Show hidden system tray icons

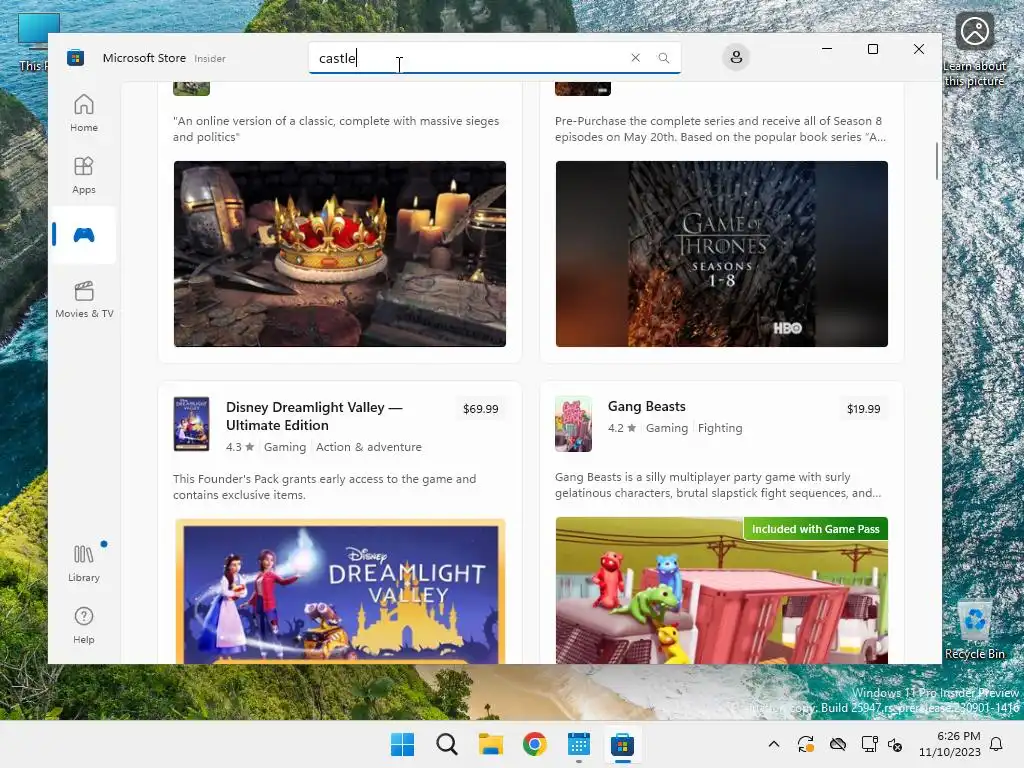click(x=774, y=744)
